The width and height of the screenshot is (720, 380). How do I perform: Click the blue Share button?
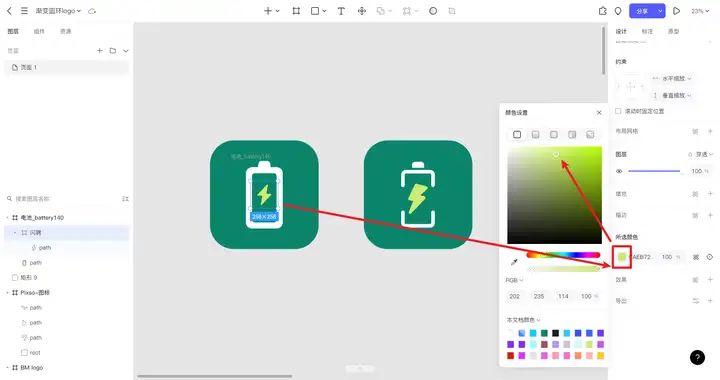pyautogui.click(x=642, y=11)
